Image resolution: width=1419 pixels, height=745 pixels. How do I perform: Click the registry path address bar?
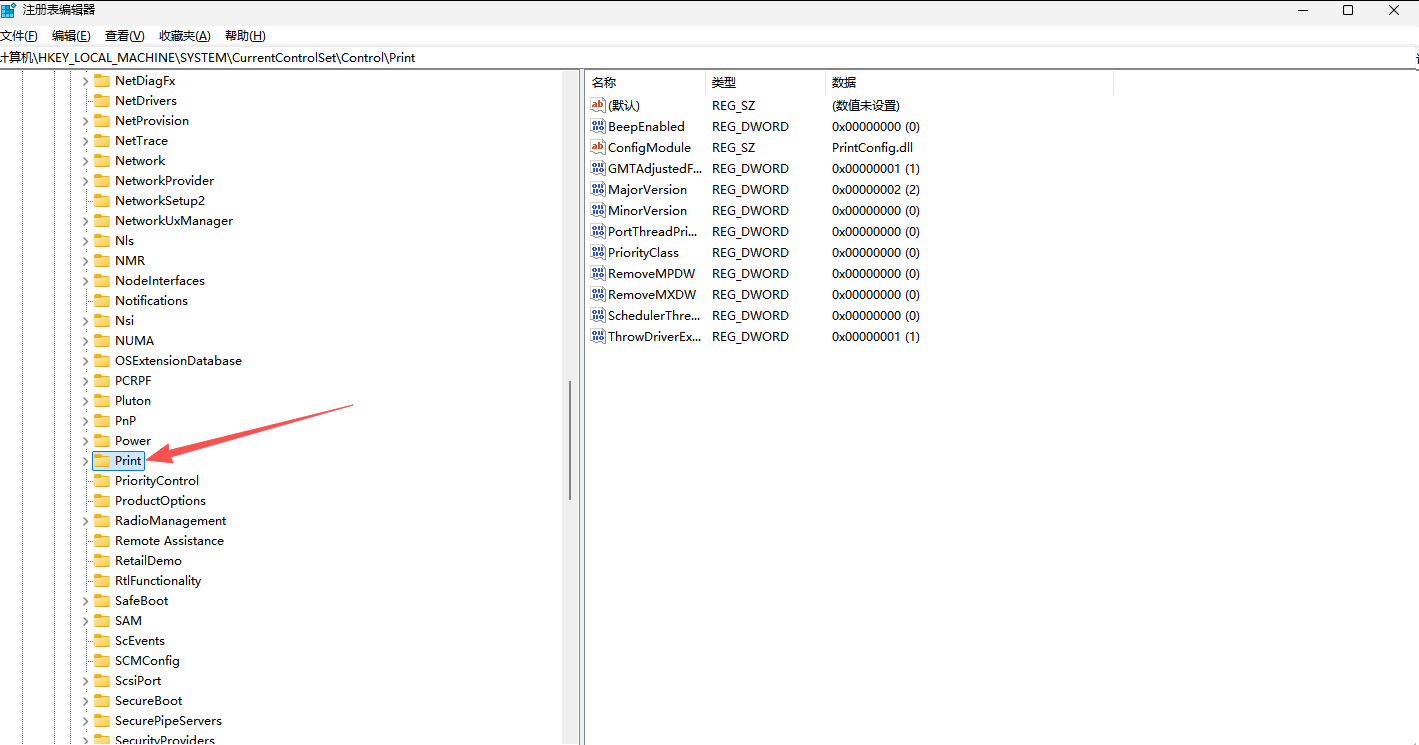click(x=400, y=57)
